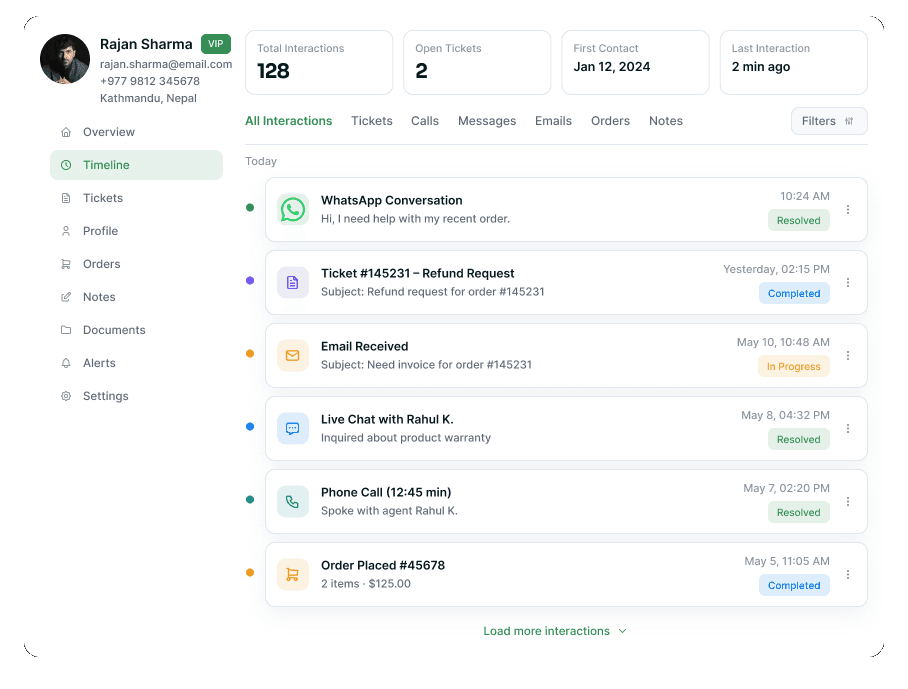Click the phone number +977 9812 345678
The width and height of the screenshot is (908, 689).
[150, 81]
